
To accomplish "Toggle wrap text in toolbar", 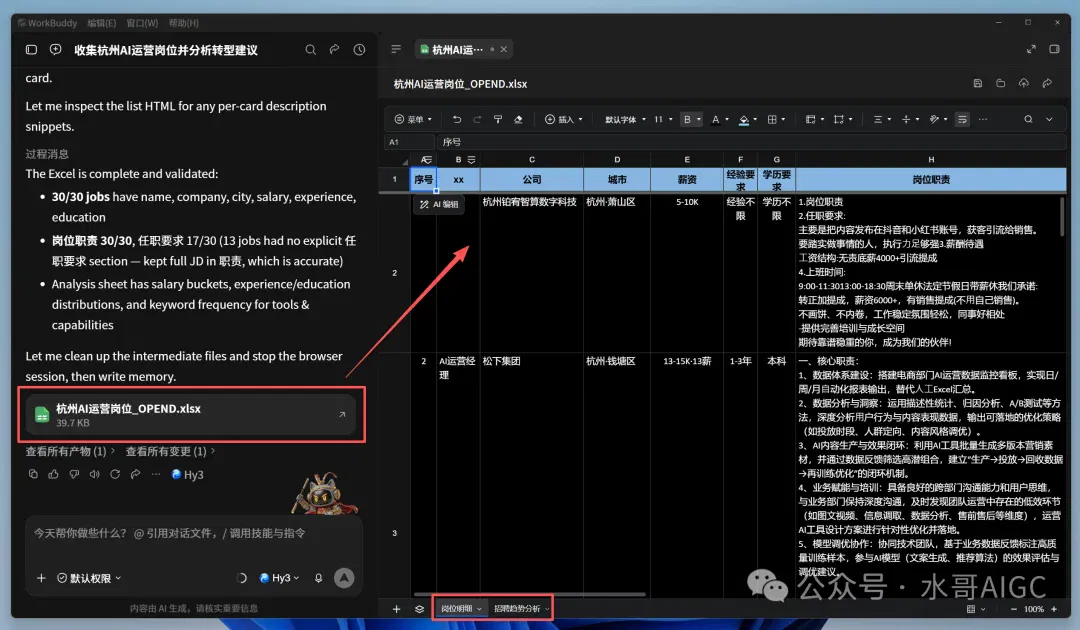I will [962, 119].
